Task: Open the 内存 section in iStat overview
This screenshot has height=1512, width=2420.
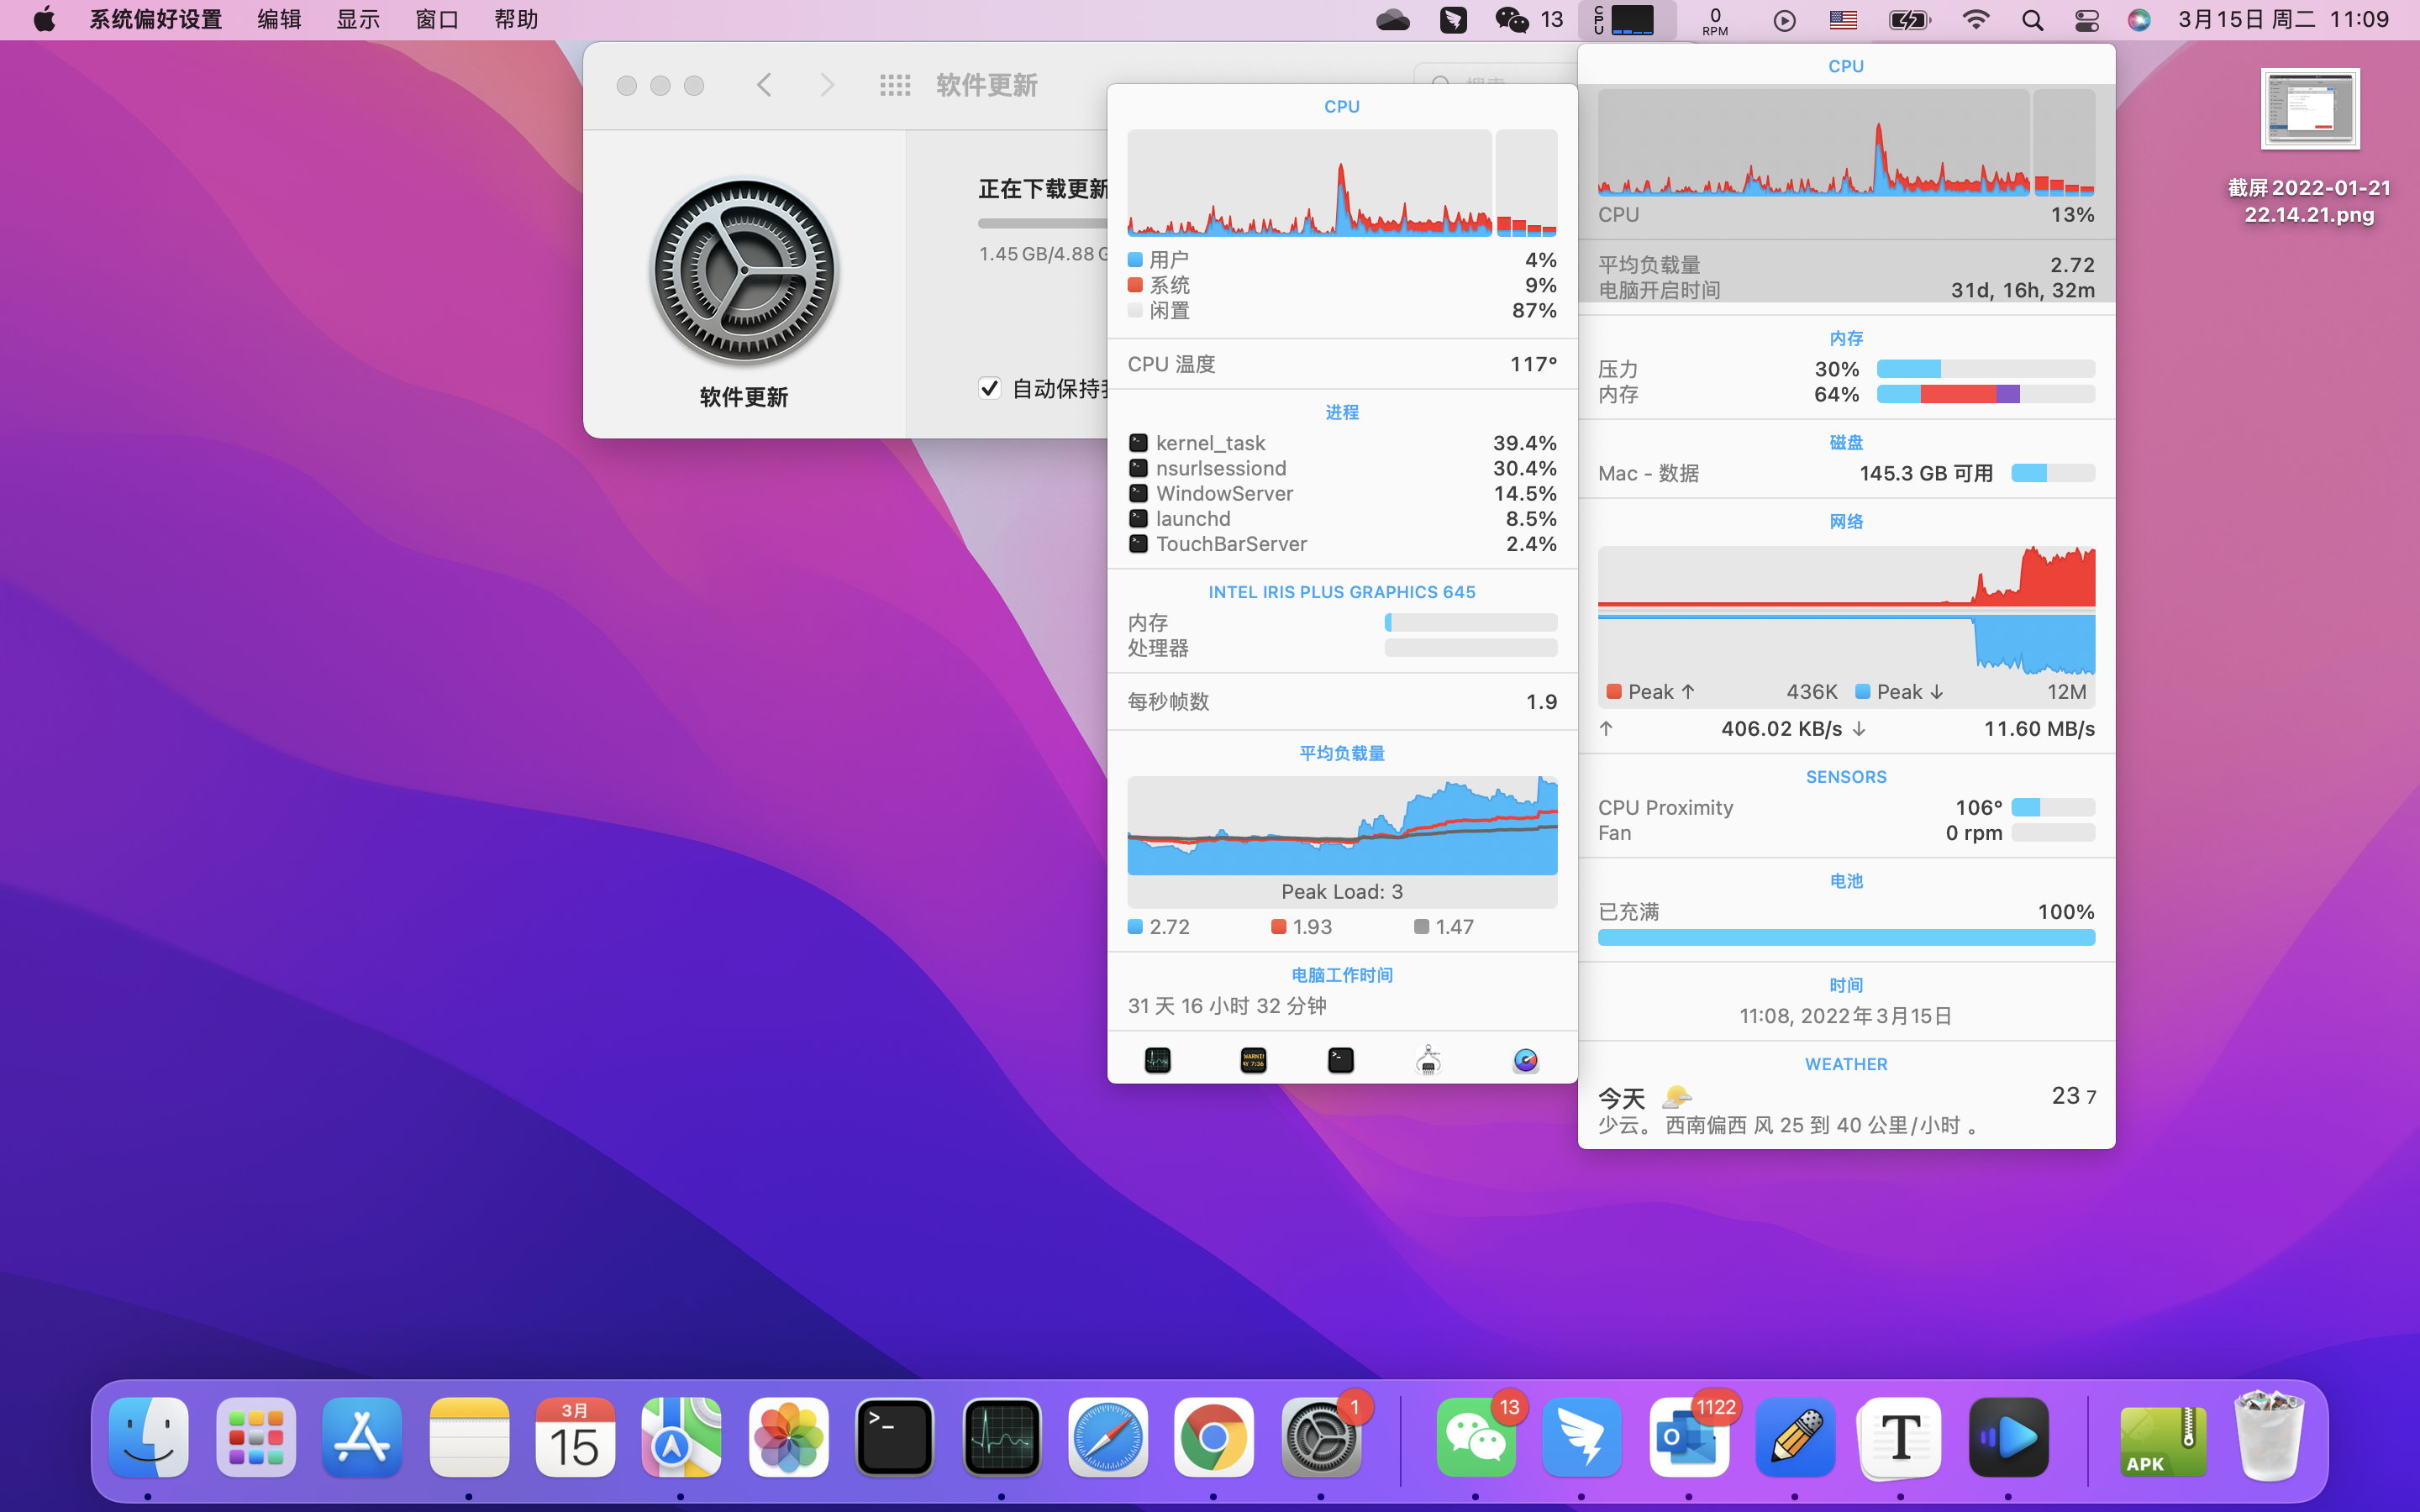Action: [1846, 368]
